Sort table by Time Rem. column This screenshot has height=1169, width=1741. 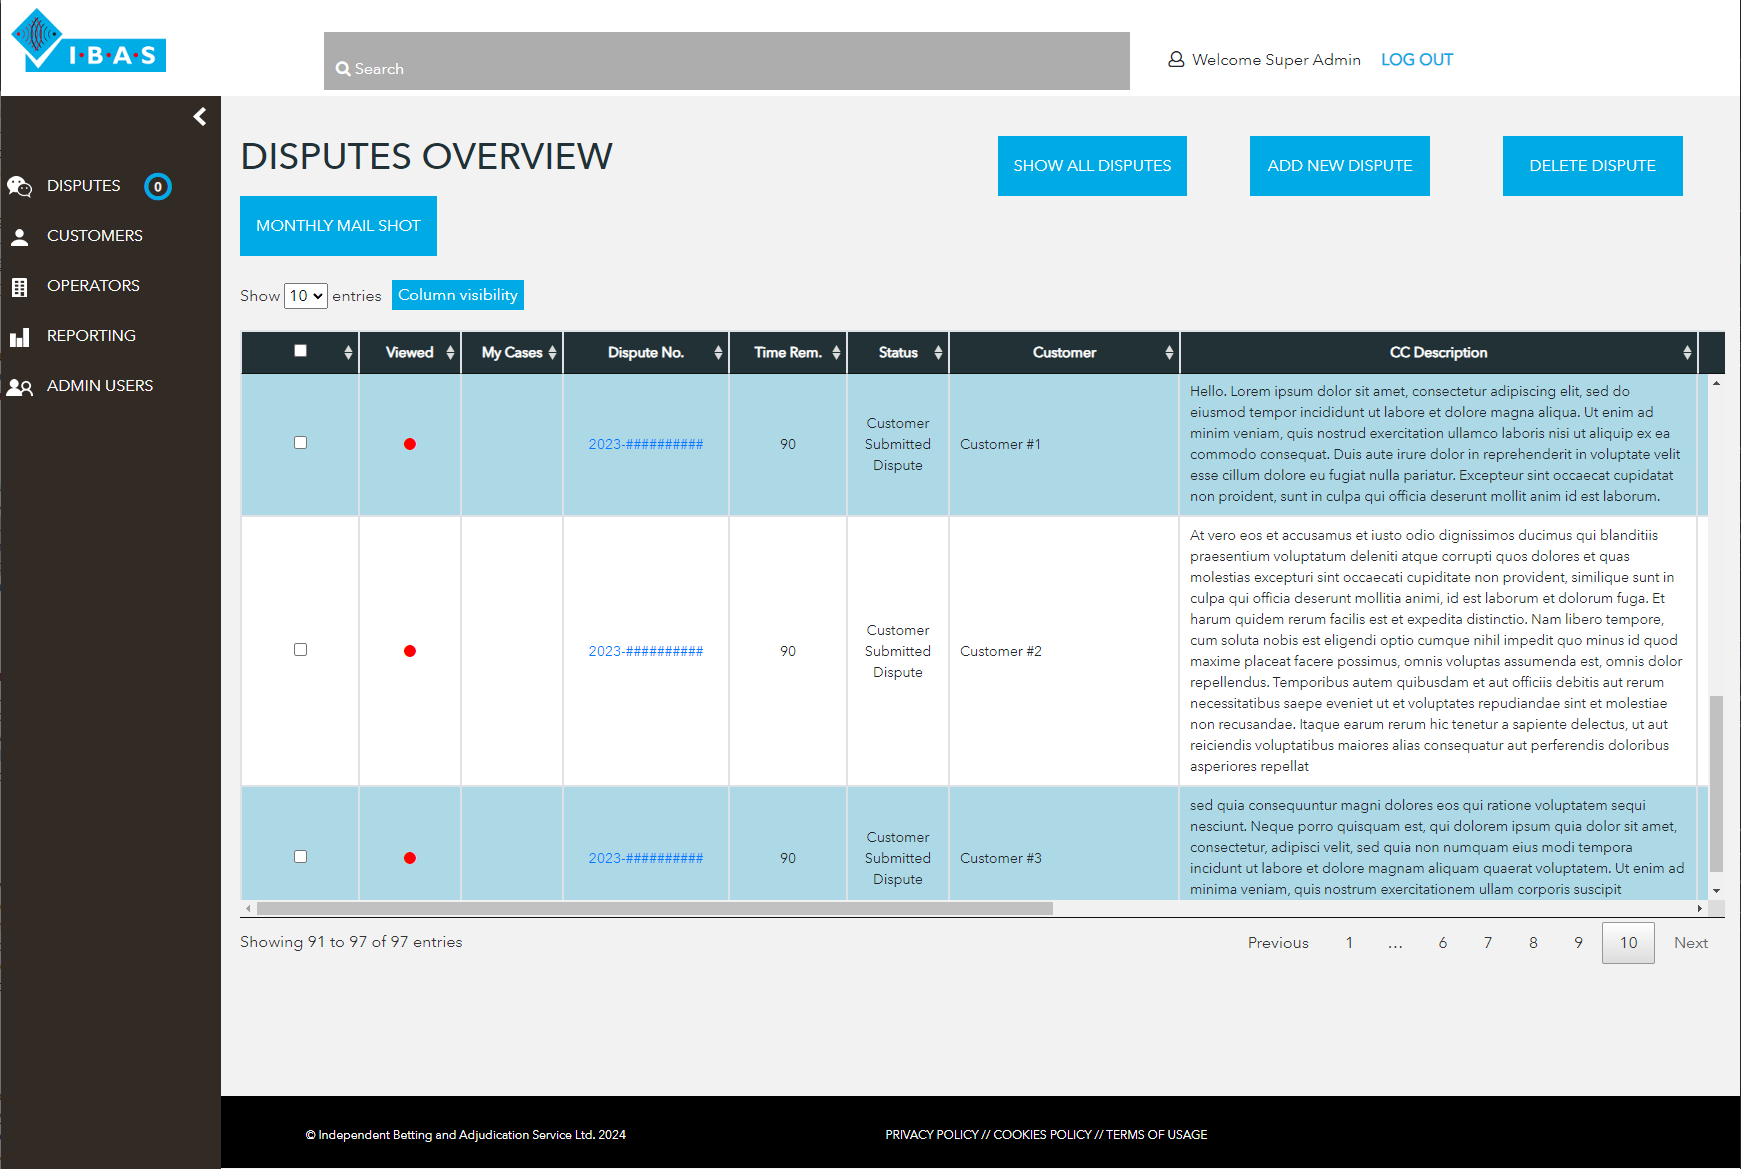point(788,353)
